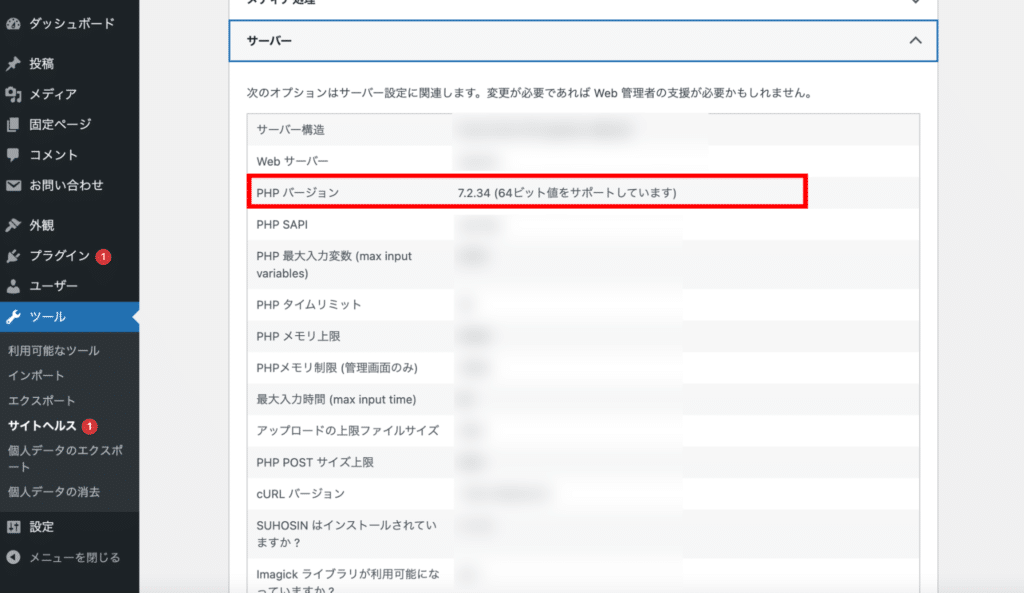1024x593 pixels.
Task: Open the メディア (Media) library icon
Action: (13, 93)
